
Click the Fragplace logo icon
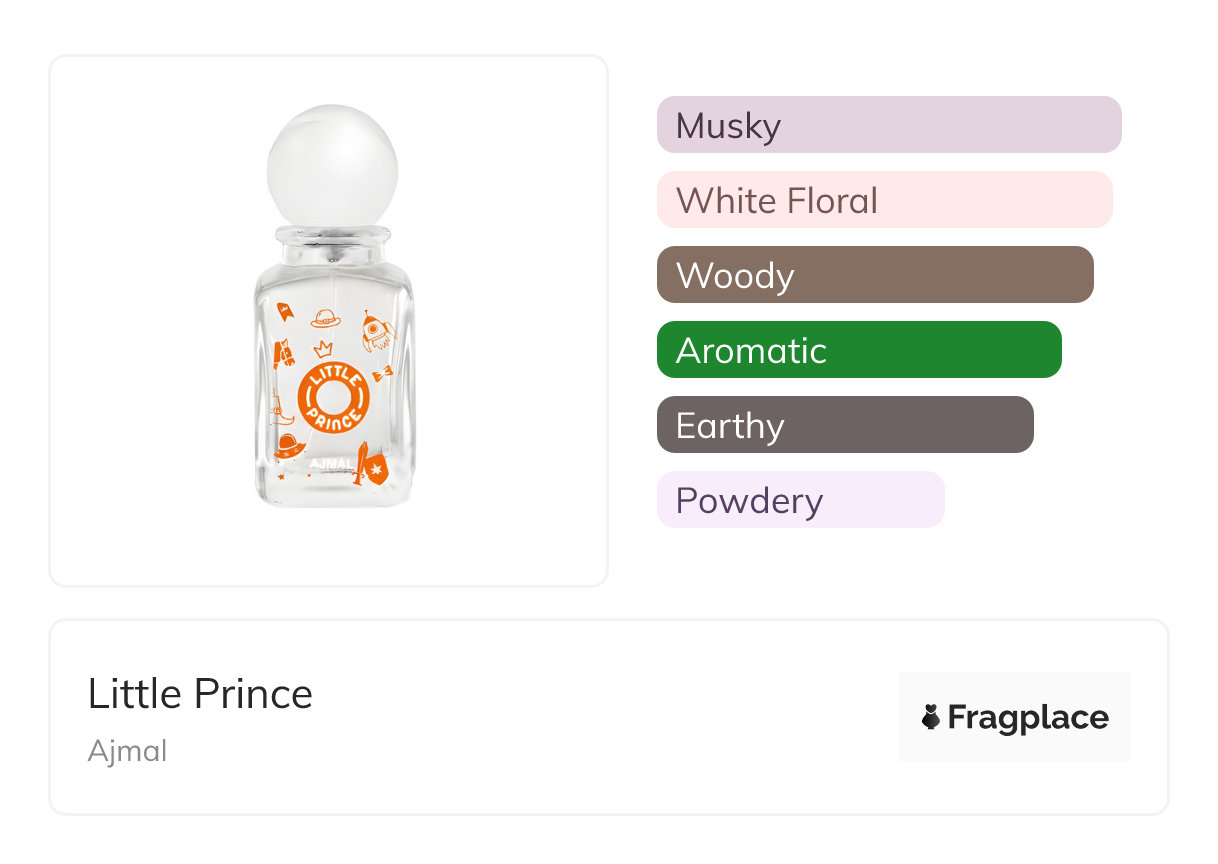(931, 717)
